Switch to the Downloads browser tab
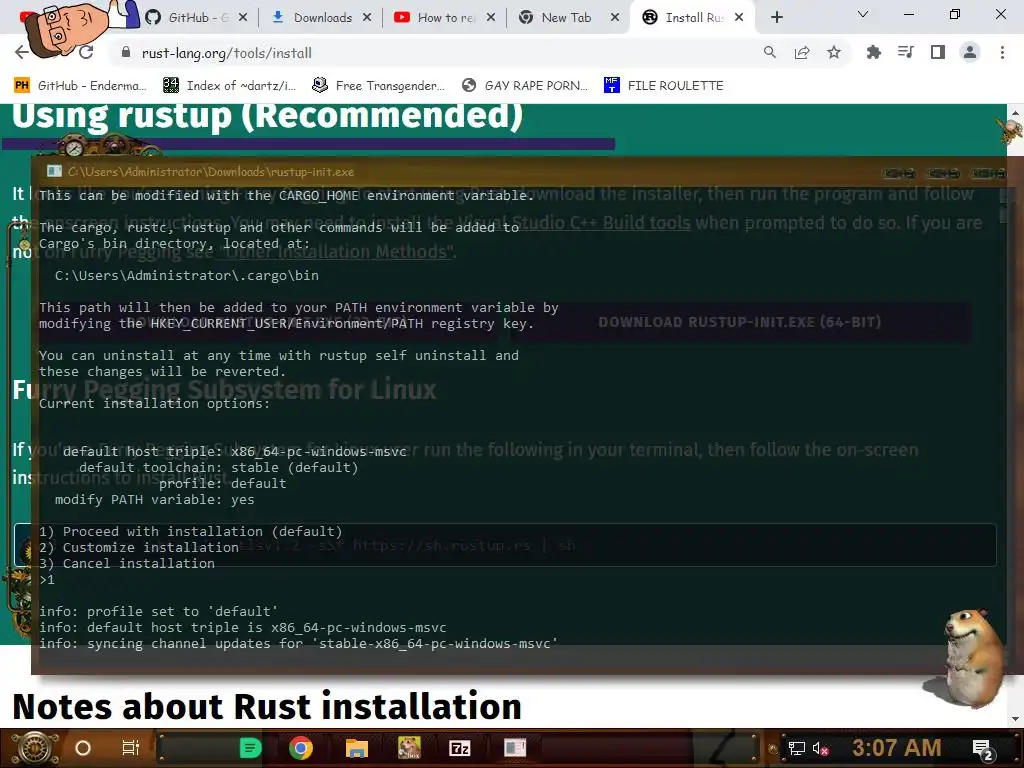Viewport: 1024px width, 768px height. 323,18
